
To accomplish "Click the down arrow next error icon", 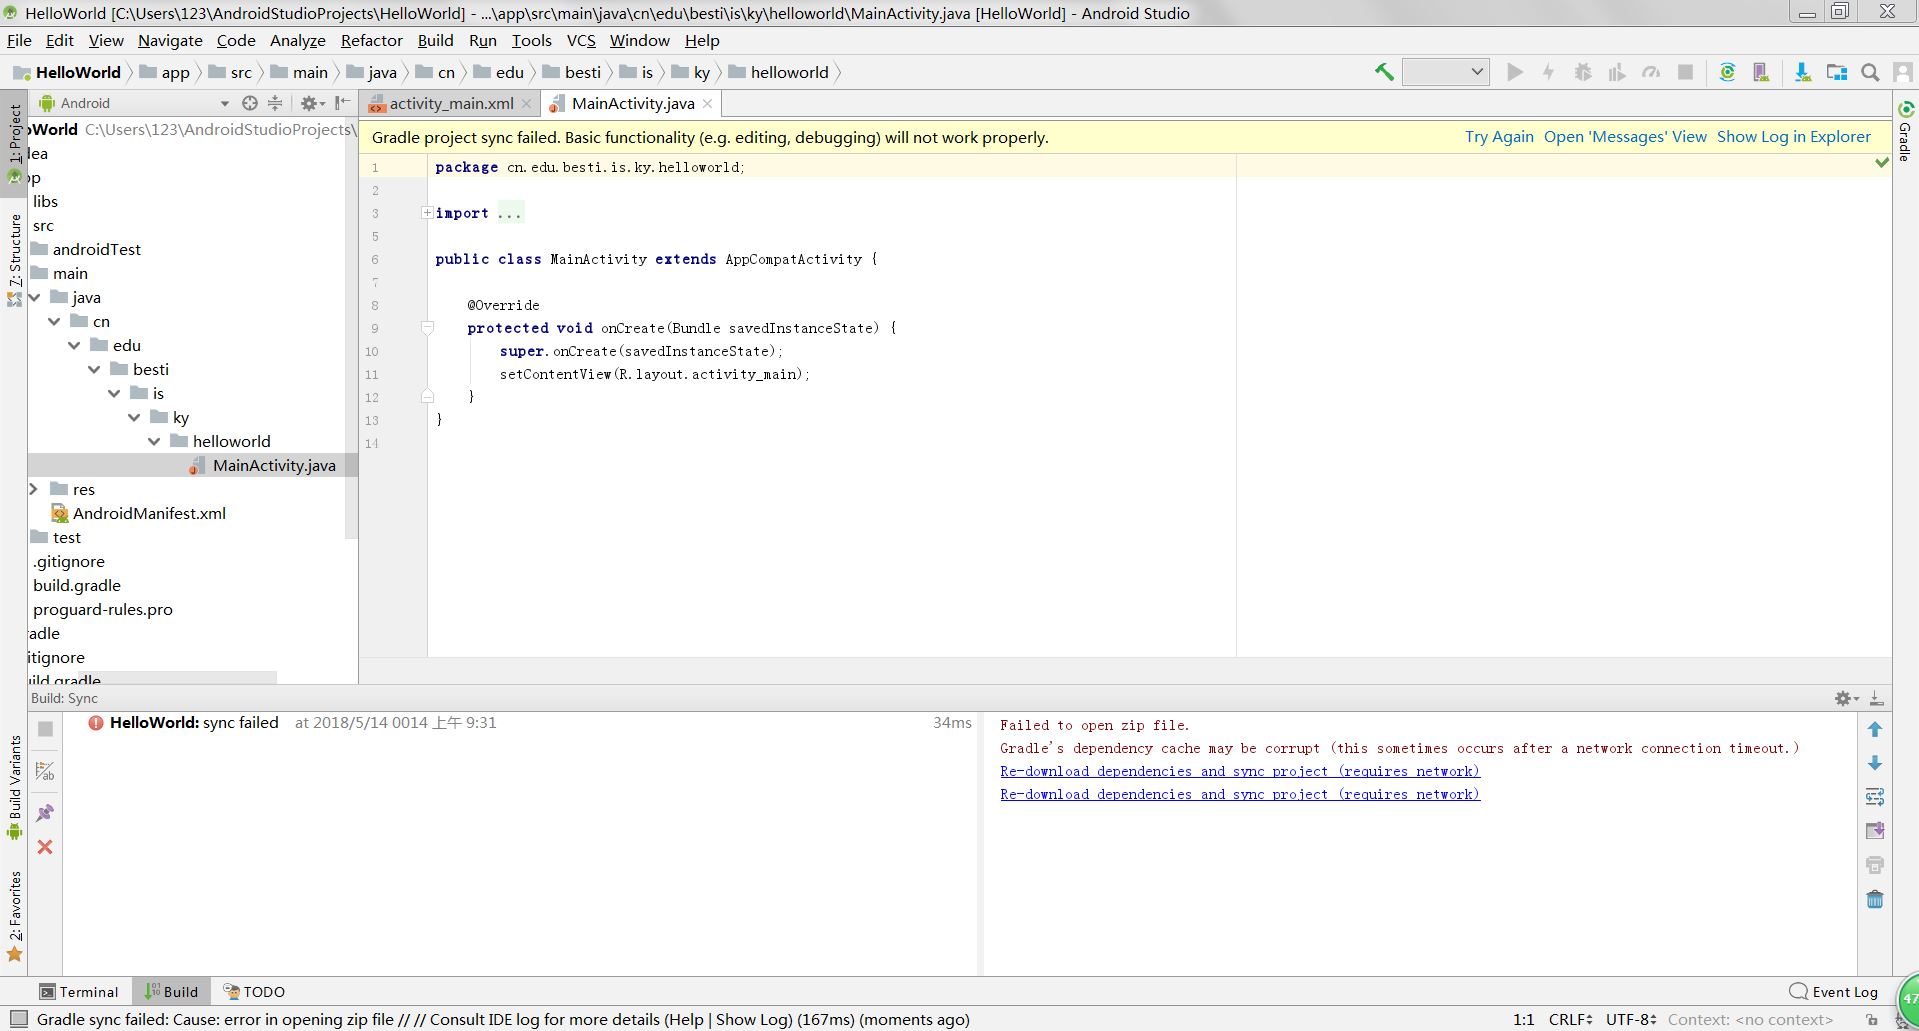I will point(1875,763).
